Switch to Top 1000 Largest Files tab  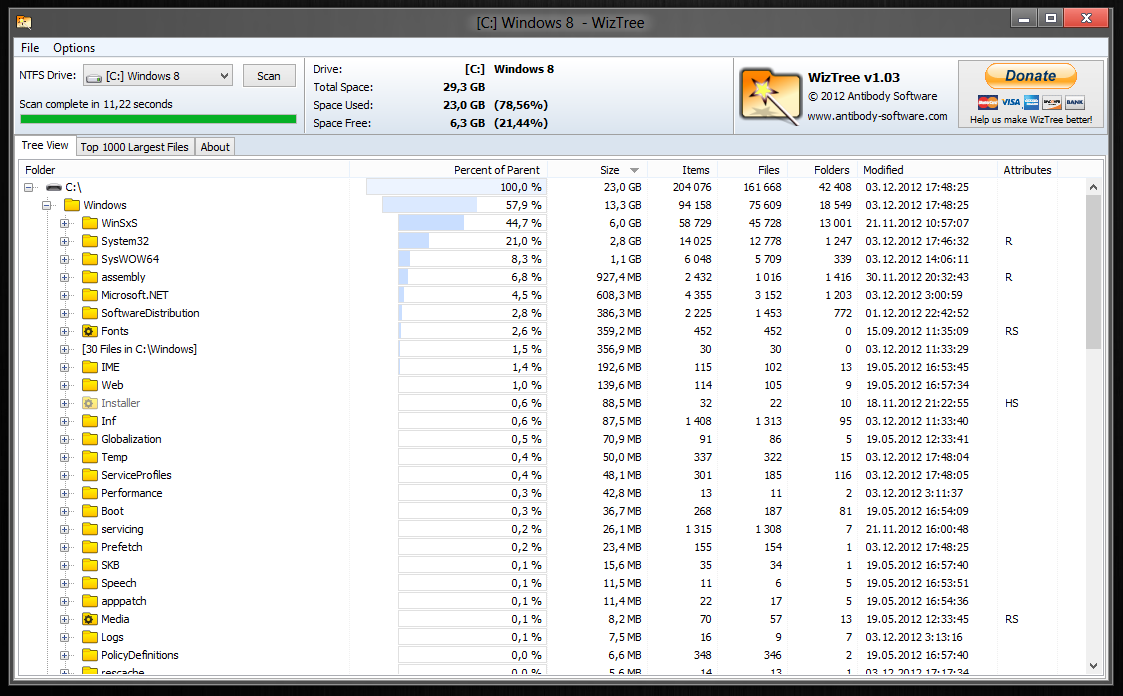[x=135, y=147]
